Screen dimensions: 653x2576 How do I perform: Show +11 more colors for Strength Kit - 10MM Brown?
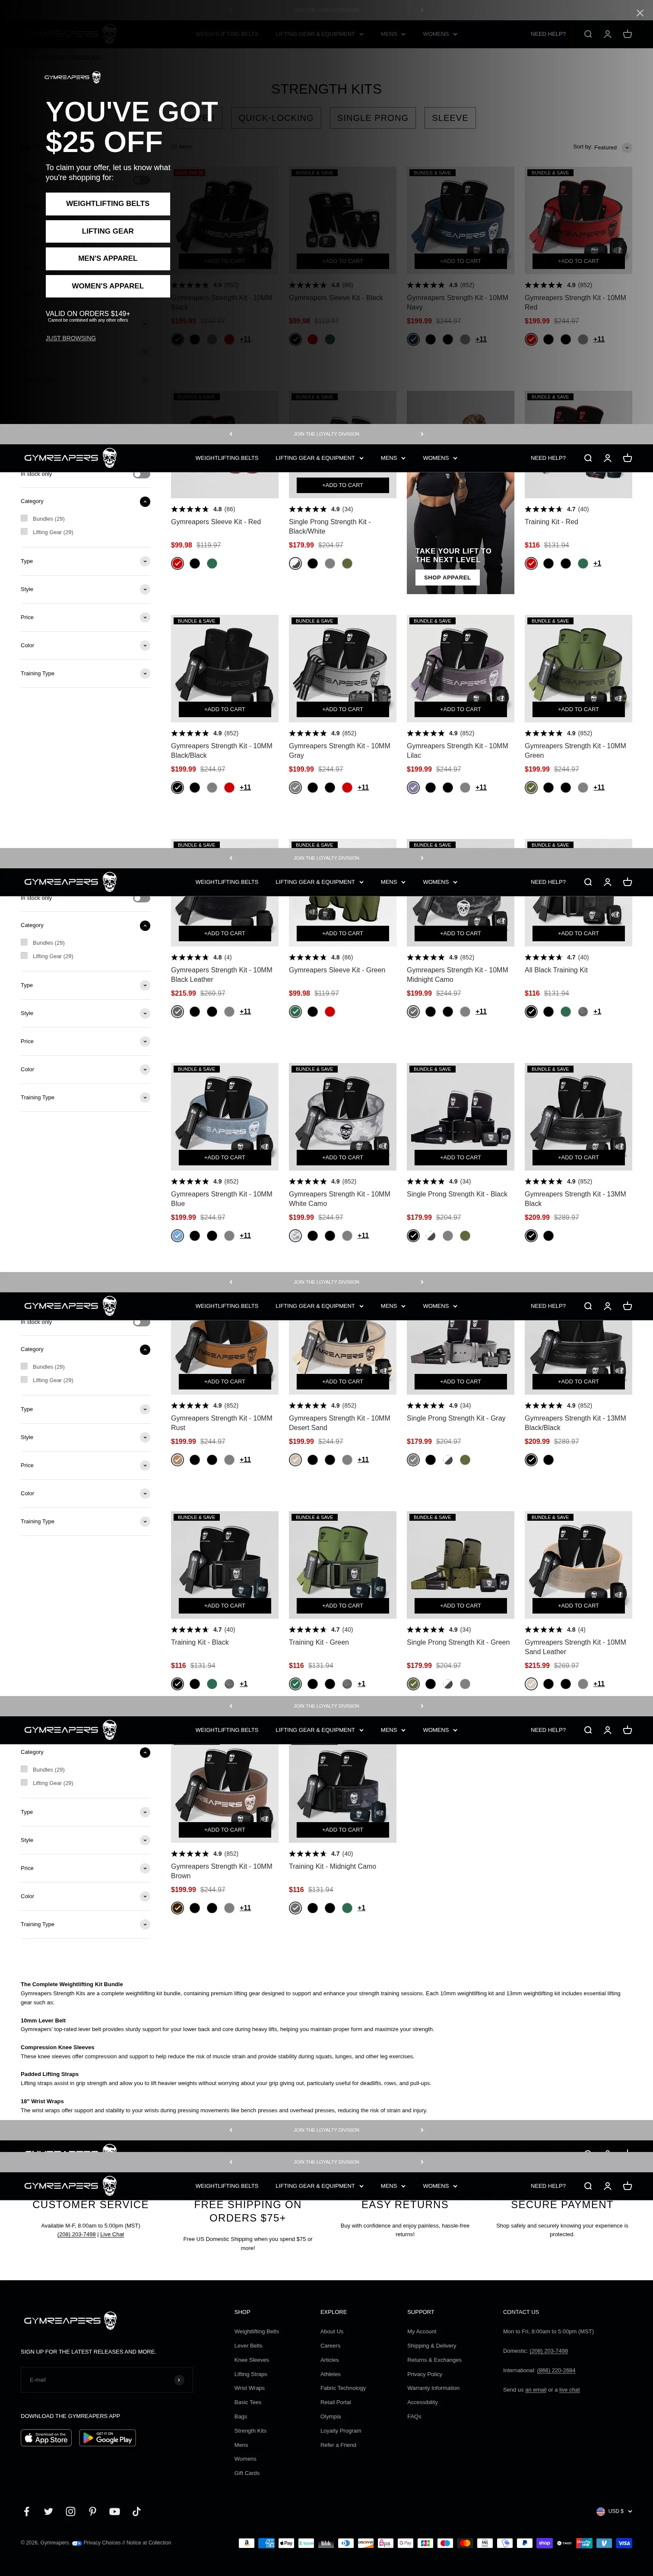(245, 1908)
